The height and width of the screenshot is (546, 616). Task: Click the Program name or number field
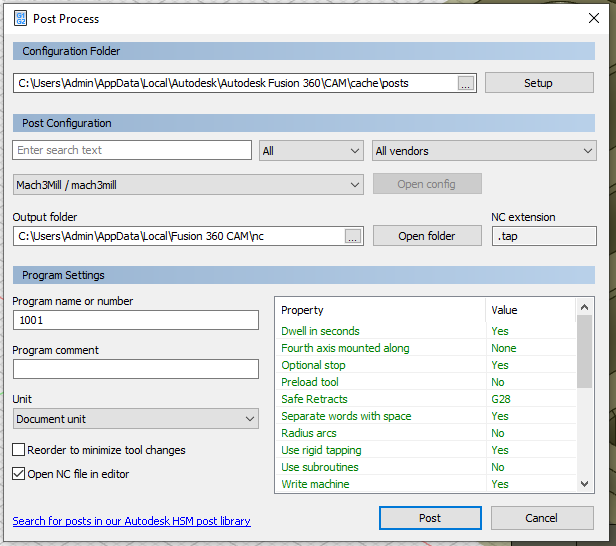136,320
